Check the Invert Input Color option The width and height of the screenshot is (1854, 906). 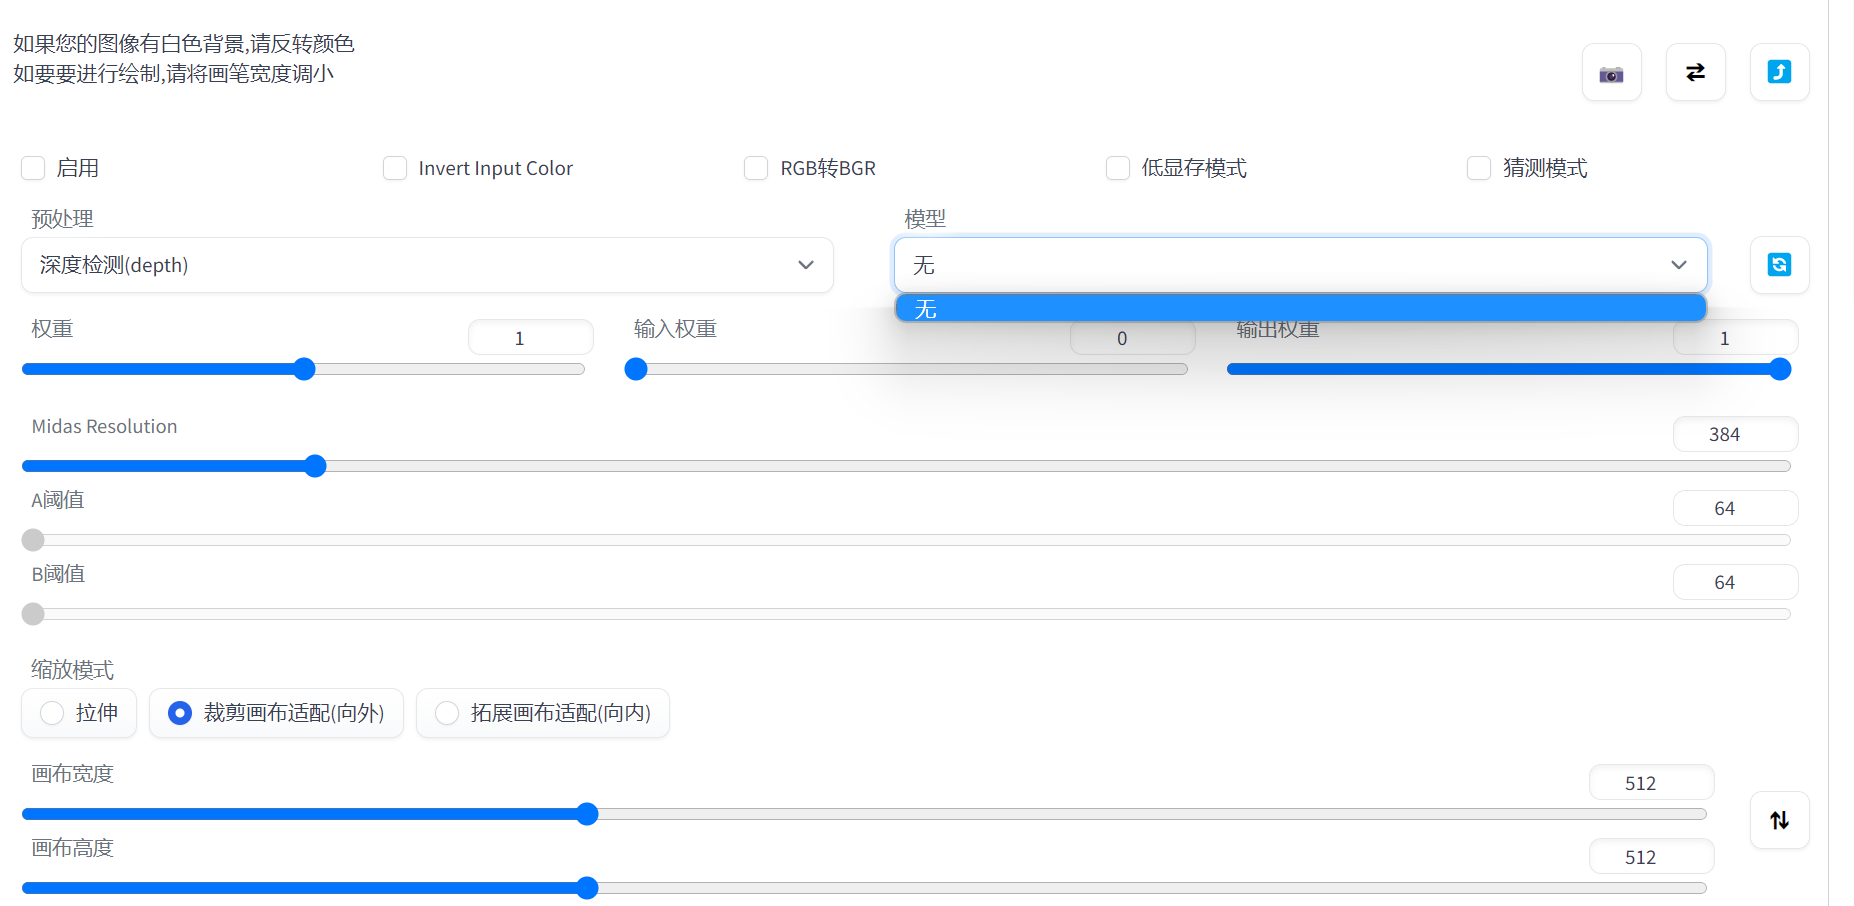pos(395,168)
